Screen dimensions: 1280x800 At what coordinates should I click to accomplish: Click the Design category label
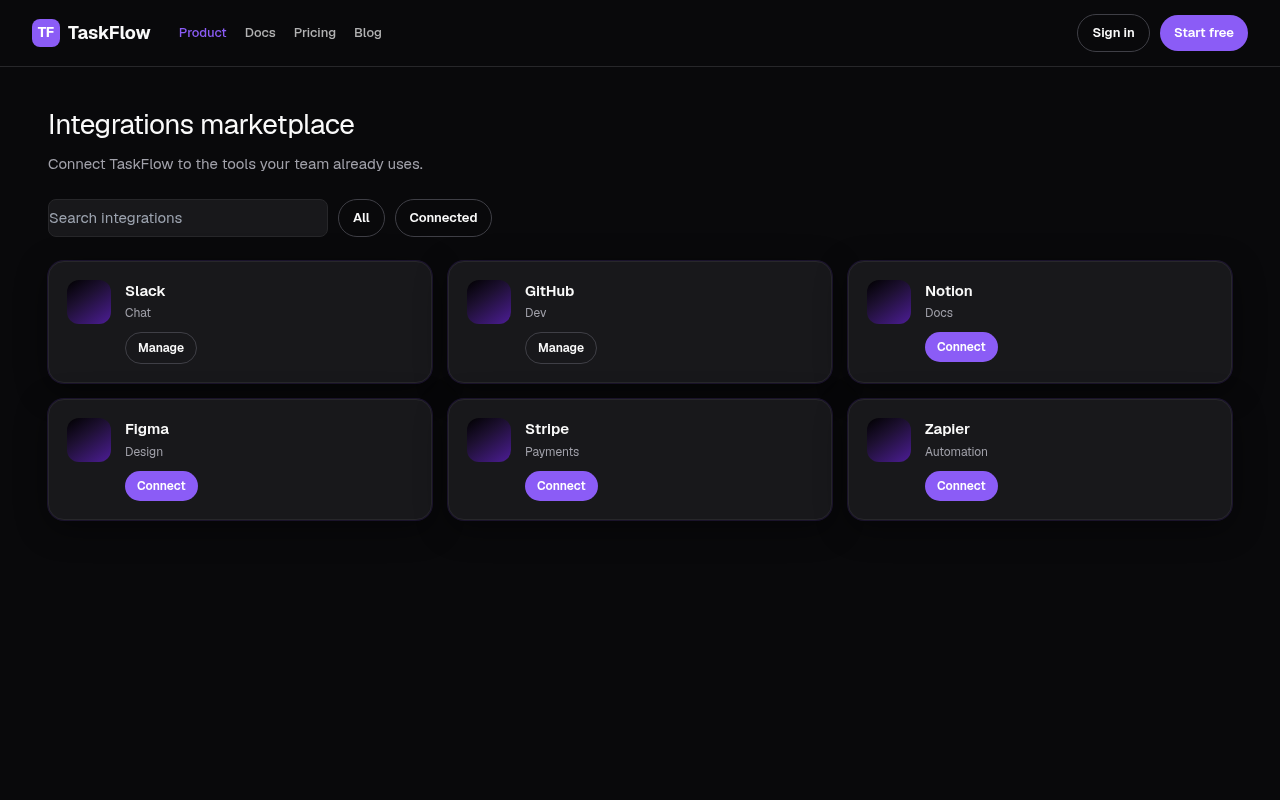(x=144, y=452)
